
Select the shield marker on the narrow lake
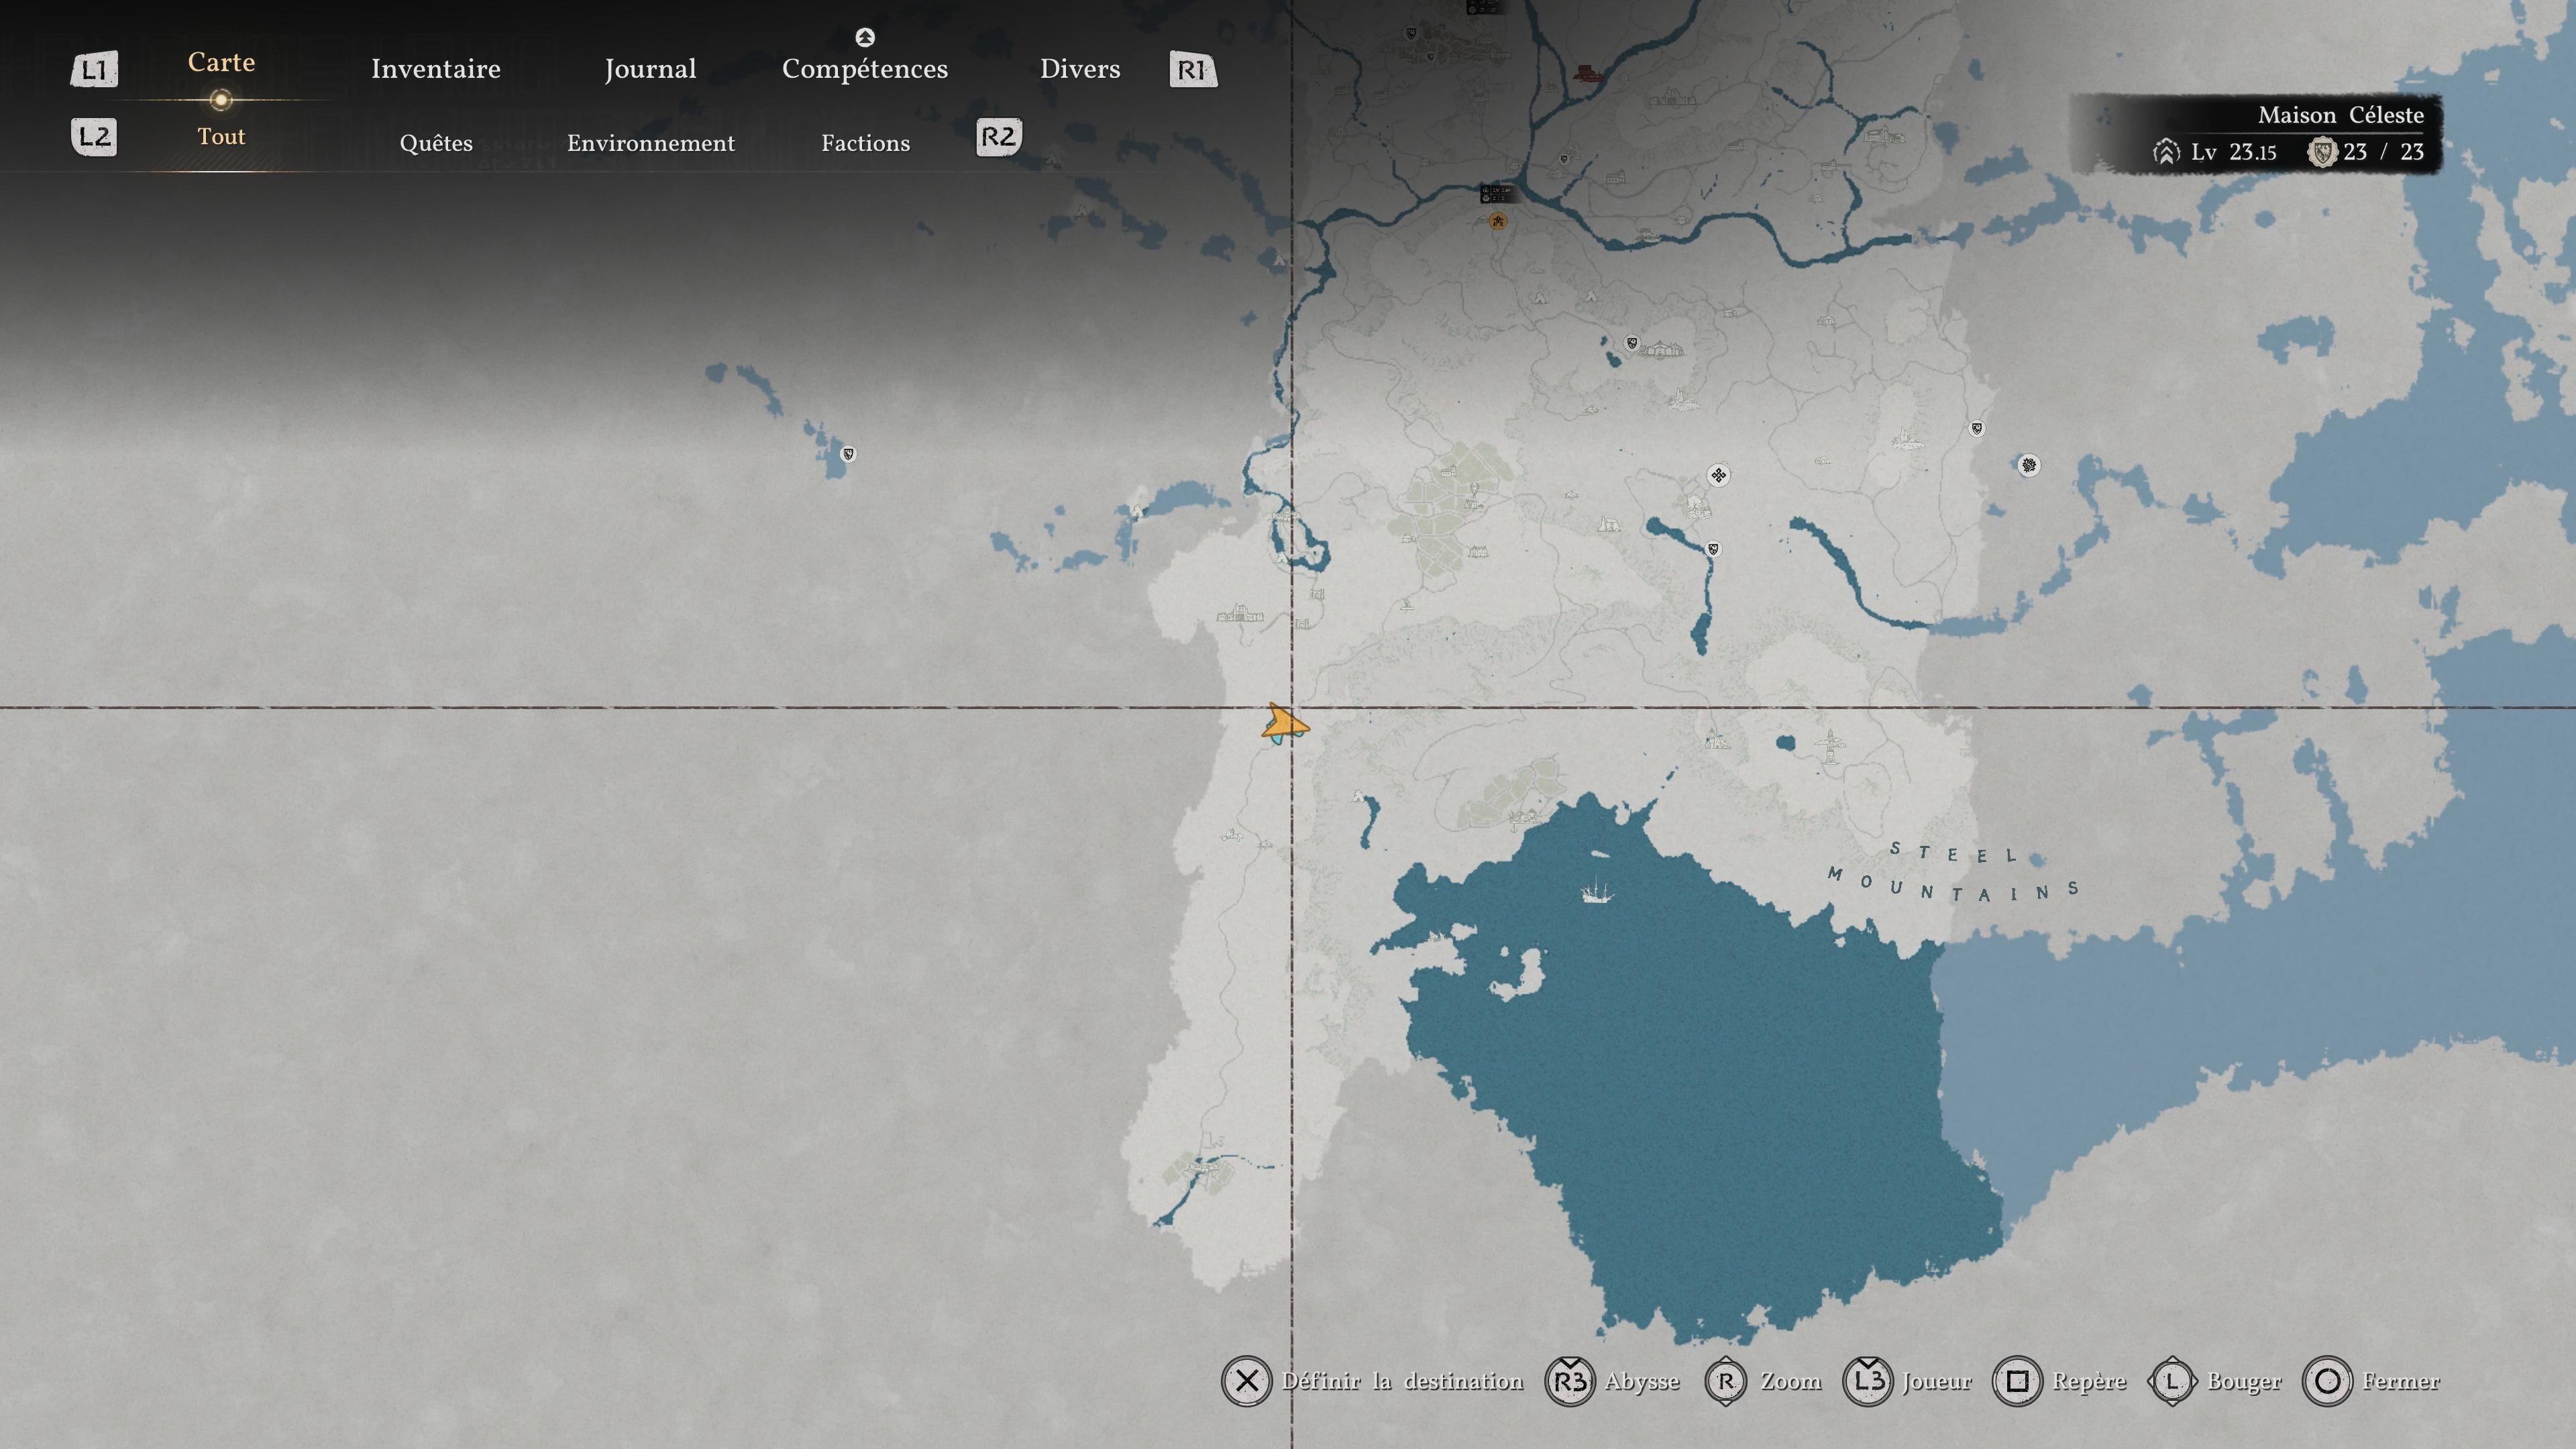[x=1713, y=549]
